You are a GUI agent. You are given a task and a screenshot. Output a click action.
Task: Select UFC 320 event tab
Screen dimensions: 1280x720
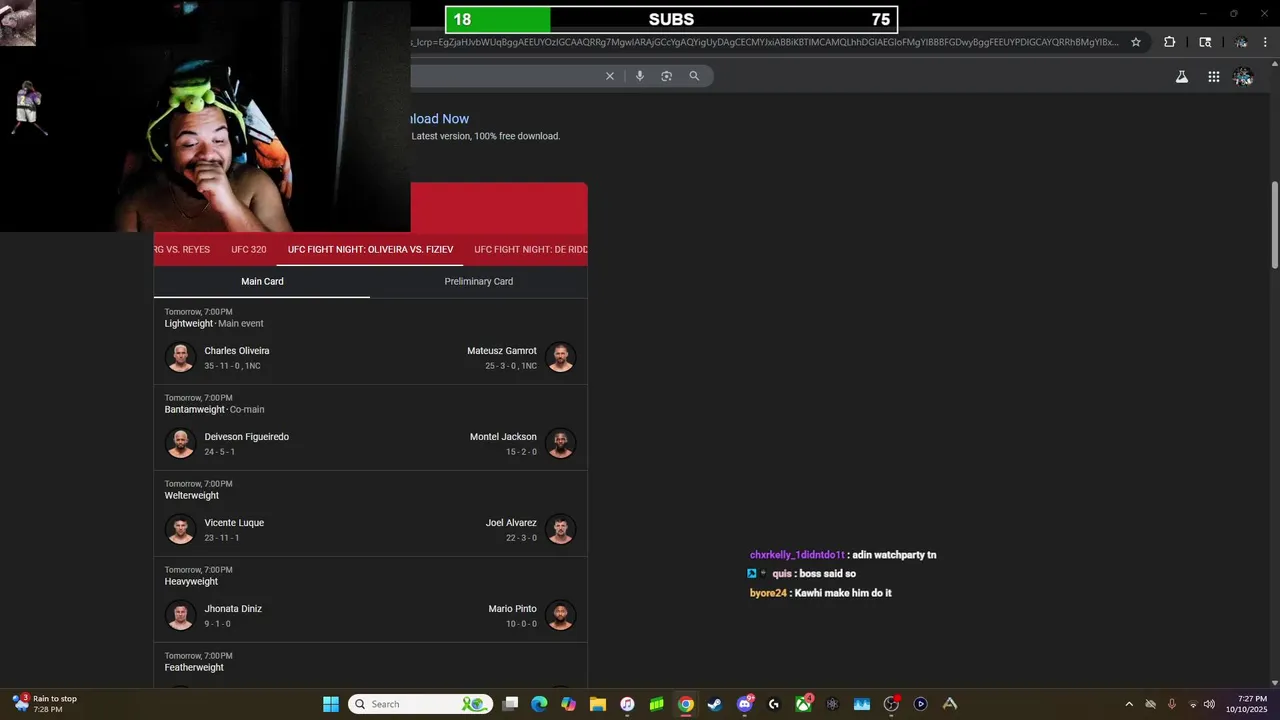coord(249,250)
